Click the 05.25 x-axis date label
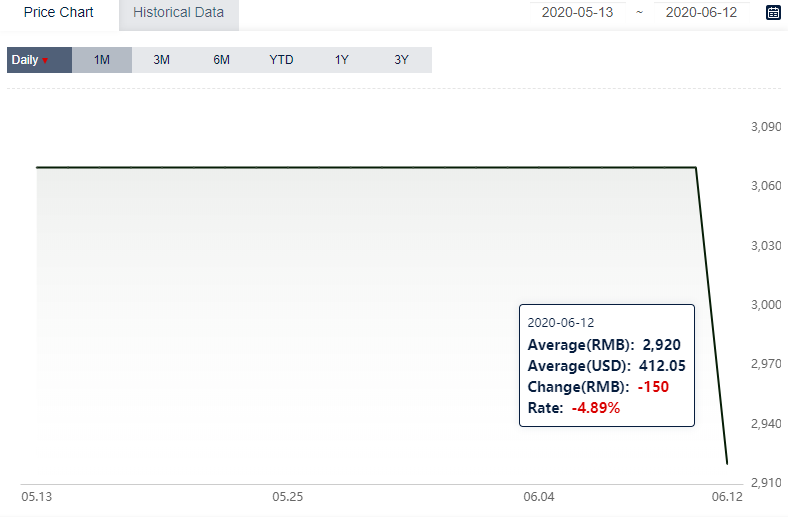Screen dimensions: 788x517 pyautogui.click(x=288, y=497)
